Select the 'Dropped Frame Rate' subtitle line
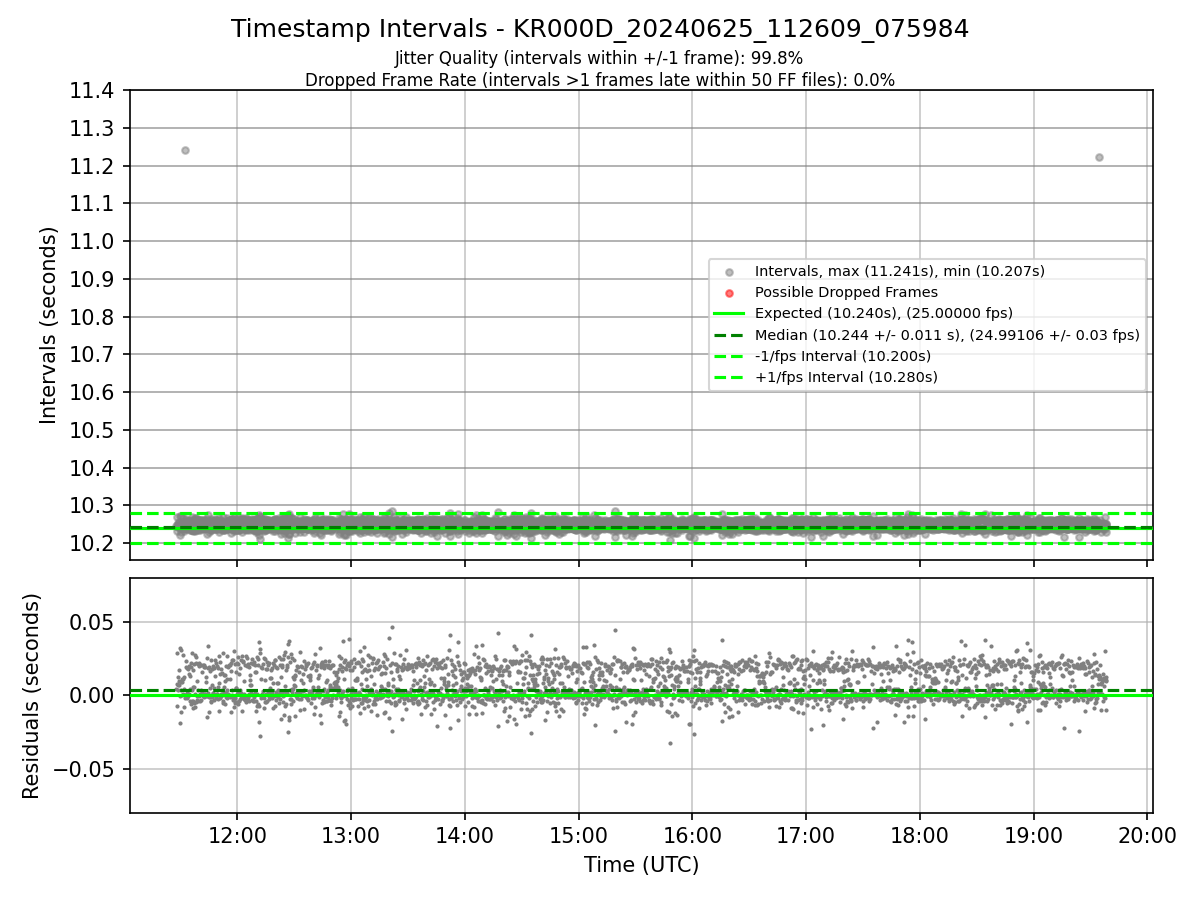Screen dimensions: 1200x900 (600, 80)
